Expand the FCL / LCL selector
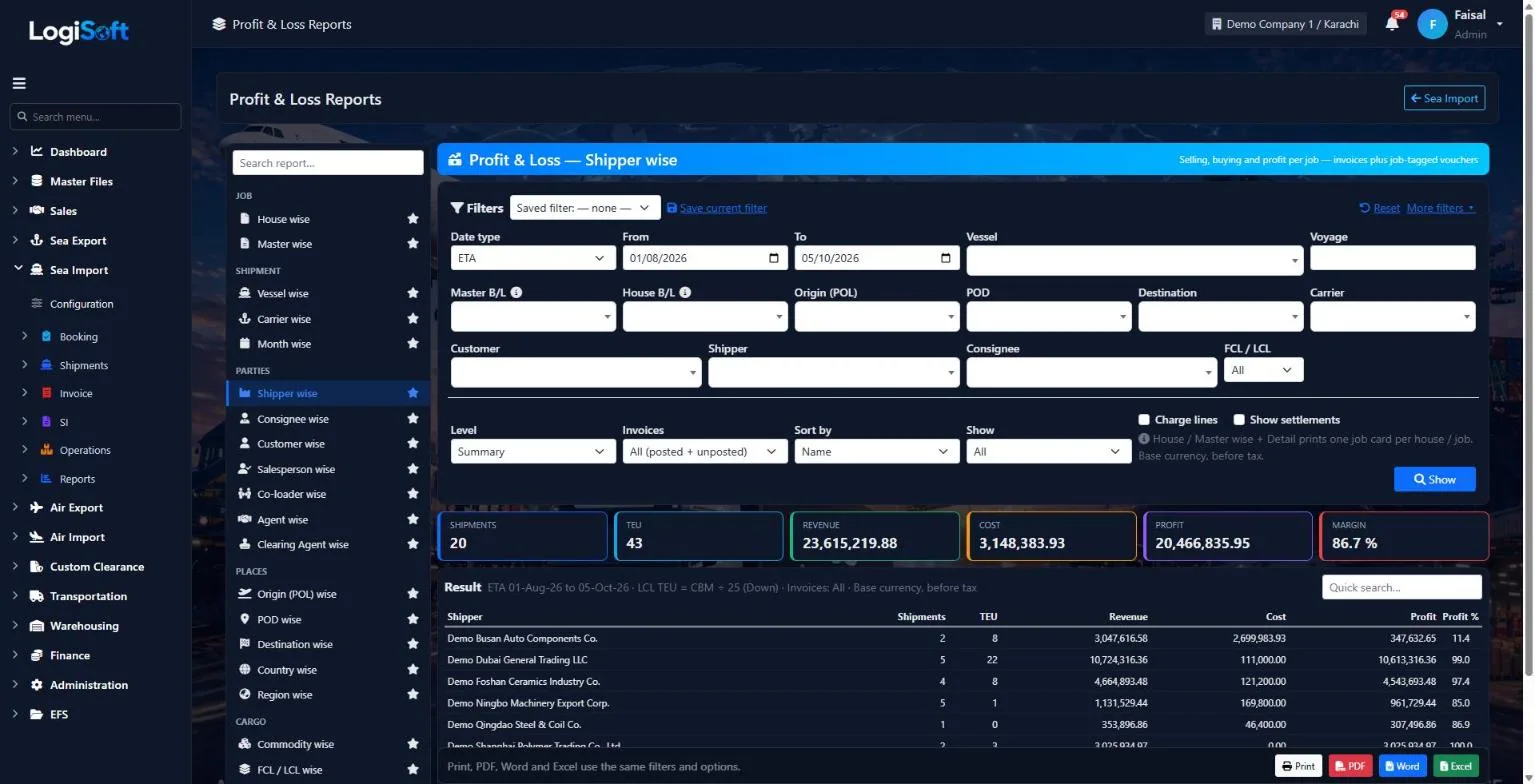Screen dimensions: 1535x784 [1263, 370]
